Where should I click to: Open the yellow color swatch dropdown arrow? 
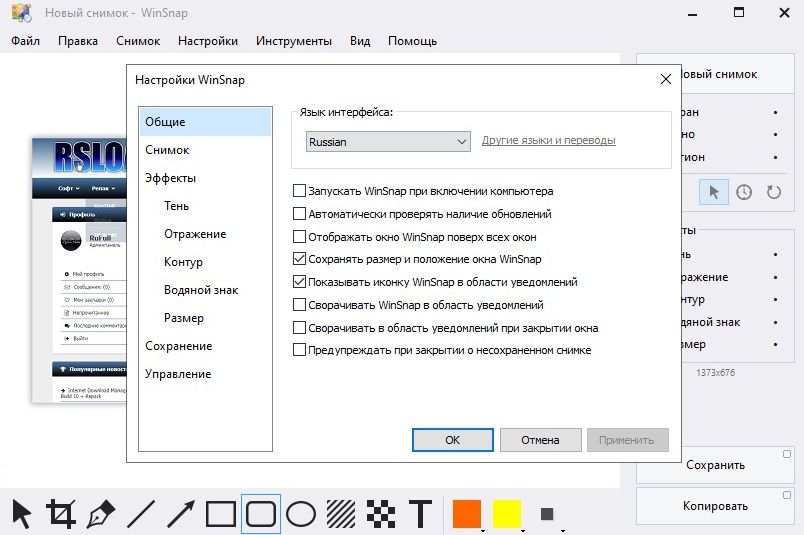coord(522,530)
